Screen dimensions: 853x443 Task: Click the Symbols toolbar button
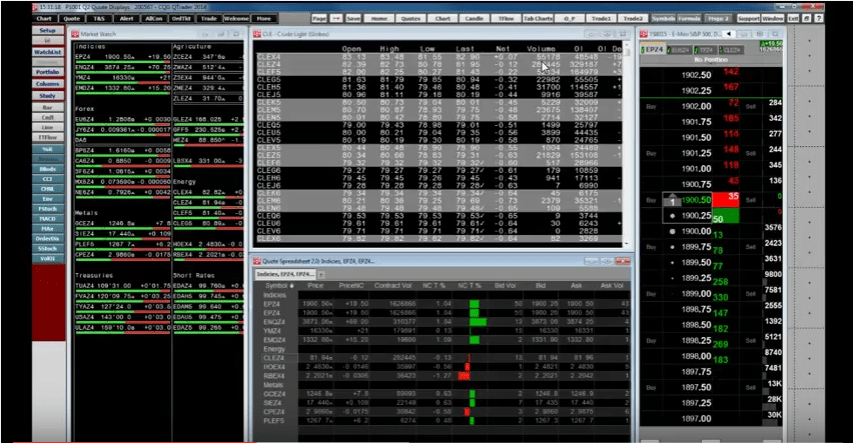pyautogui.click(x=663, y=19)
